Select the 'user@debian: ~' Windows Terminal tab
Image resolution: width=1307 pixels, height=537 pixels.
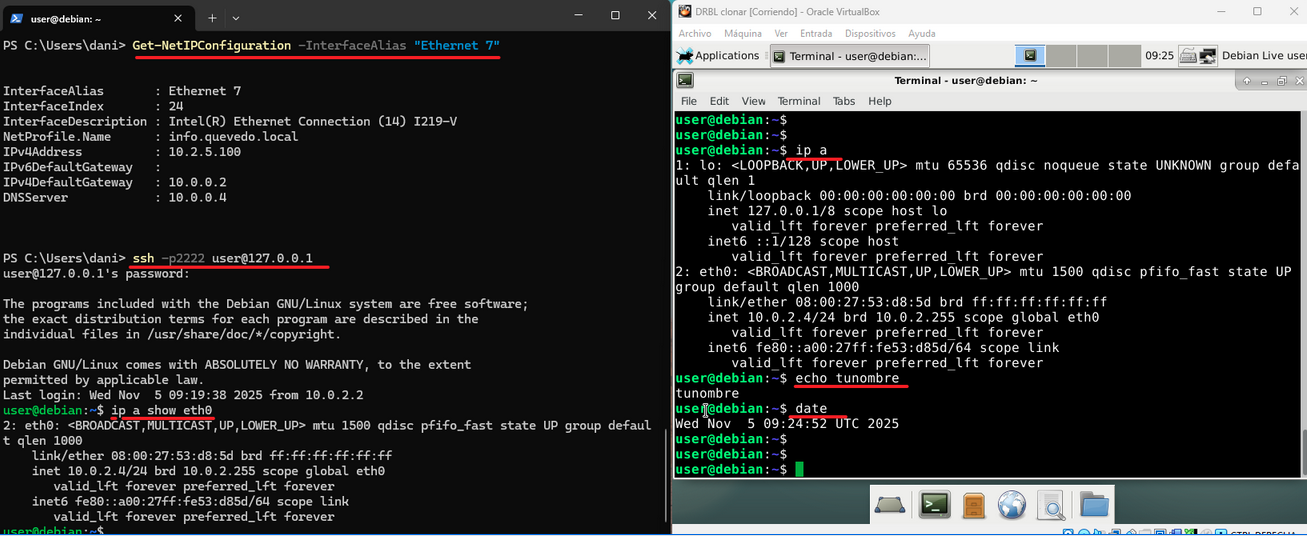[98, 18]
